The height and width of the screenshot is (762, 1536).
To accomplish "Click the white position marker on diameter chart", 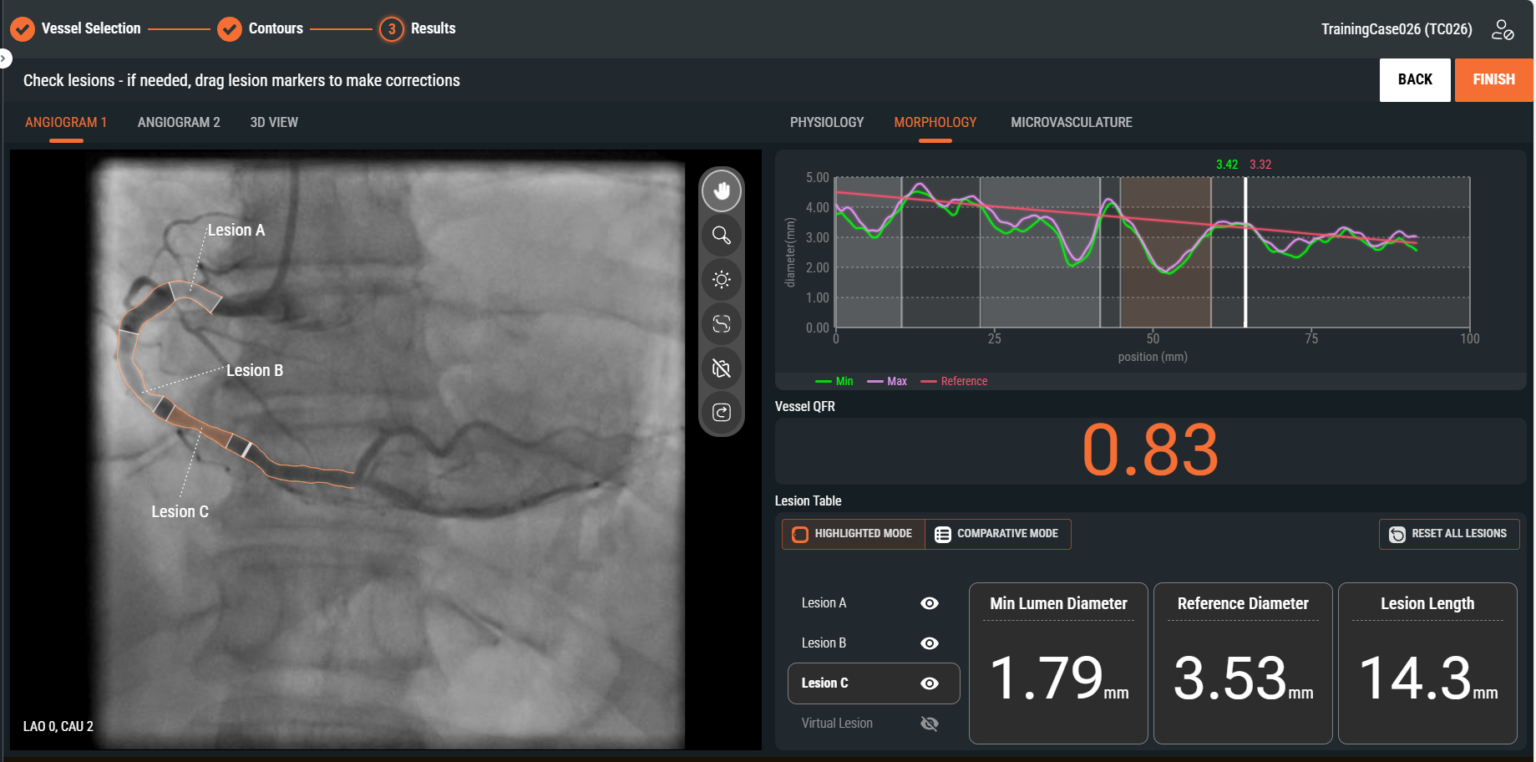I will [1245, 252].
